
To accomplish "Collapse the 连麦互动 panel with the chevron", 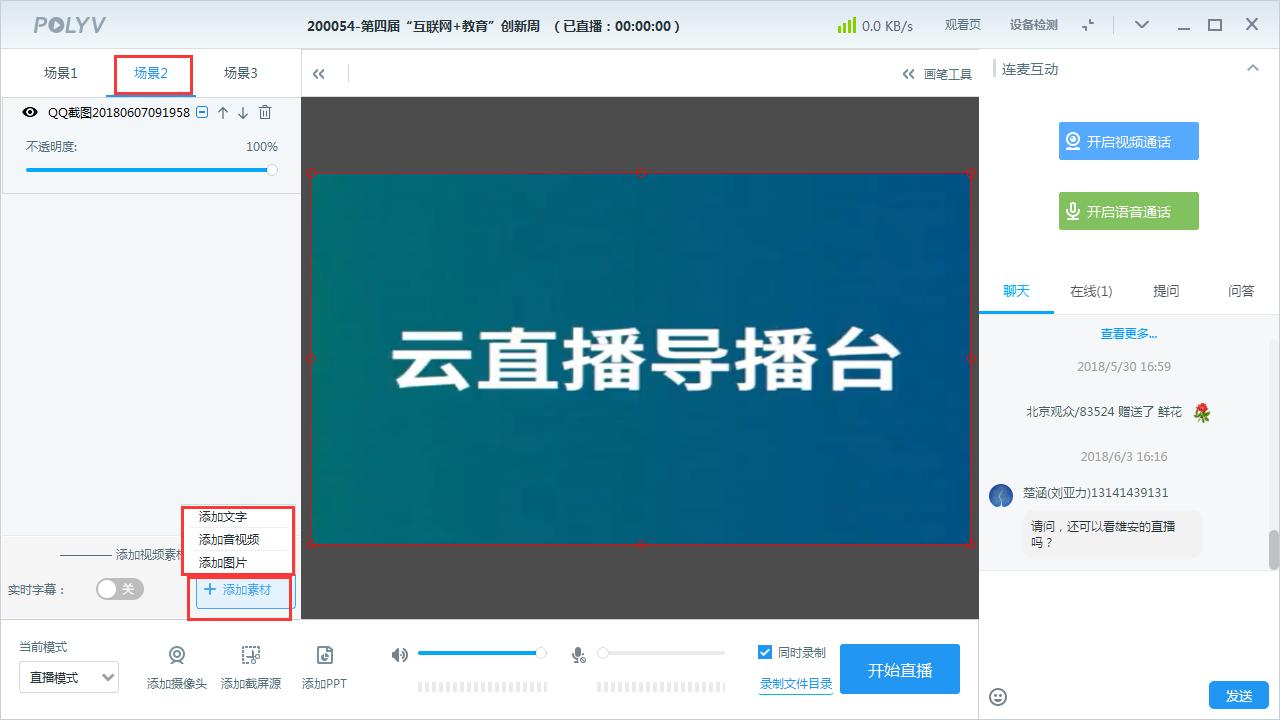I will tap(1253, 68).
